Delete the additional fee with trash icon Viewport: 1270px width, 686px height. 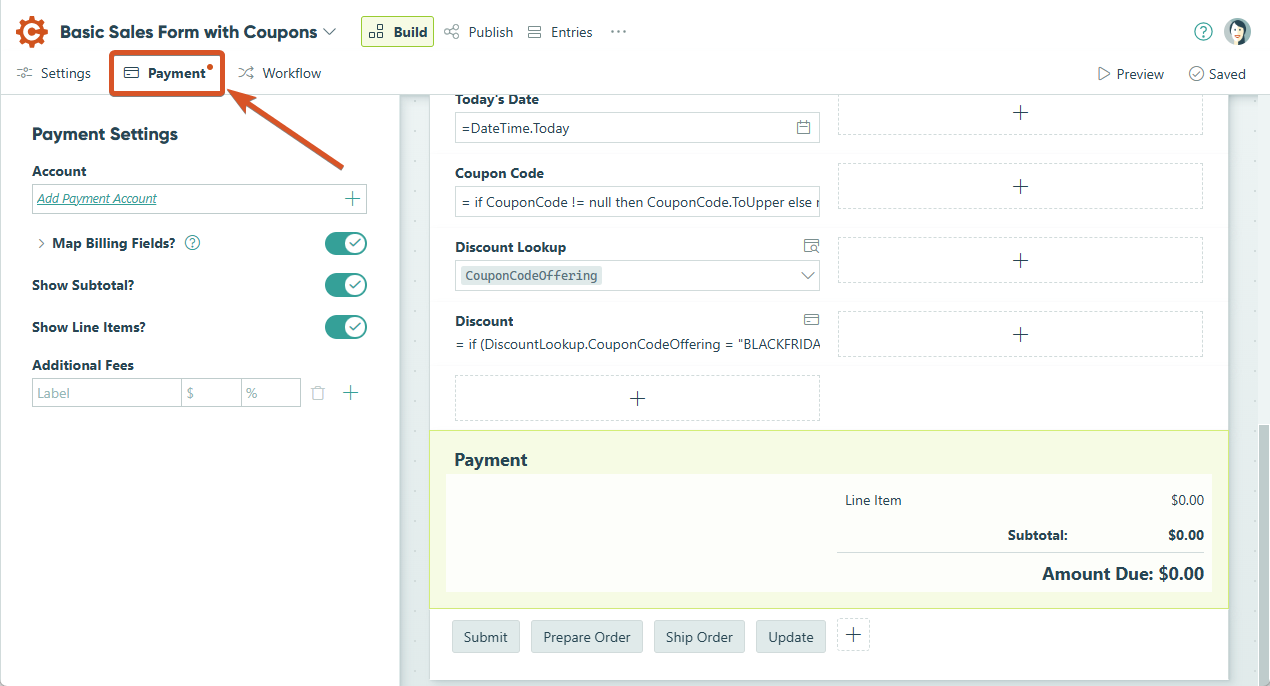[x=318, y=393]
